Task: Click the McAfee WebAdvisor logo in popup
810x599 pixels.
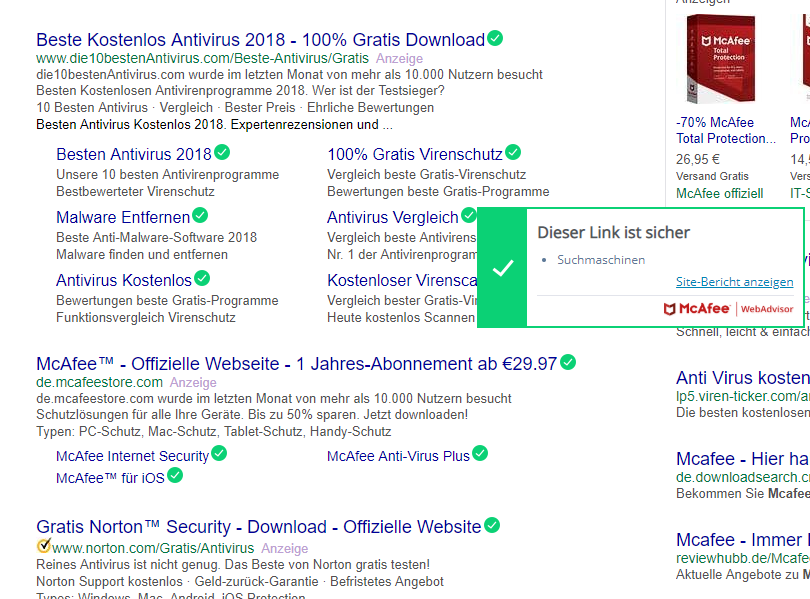Action: coord(728,309)
